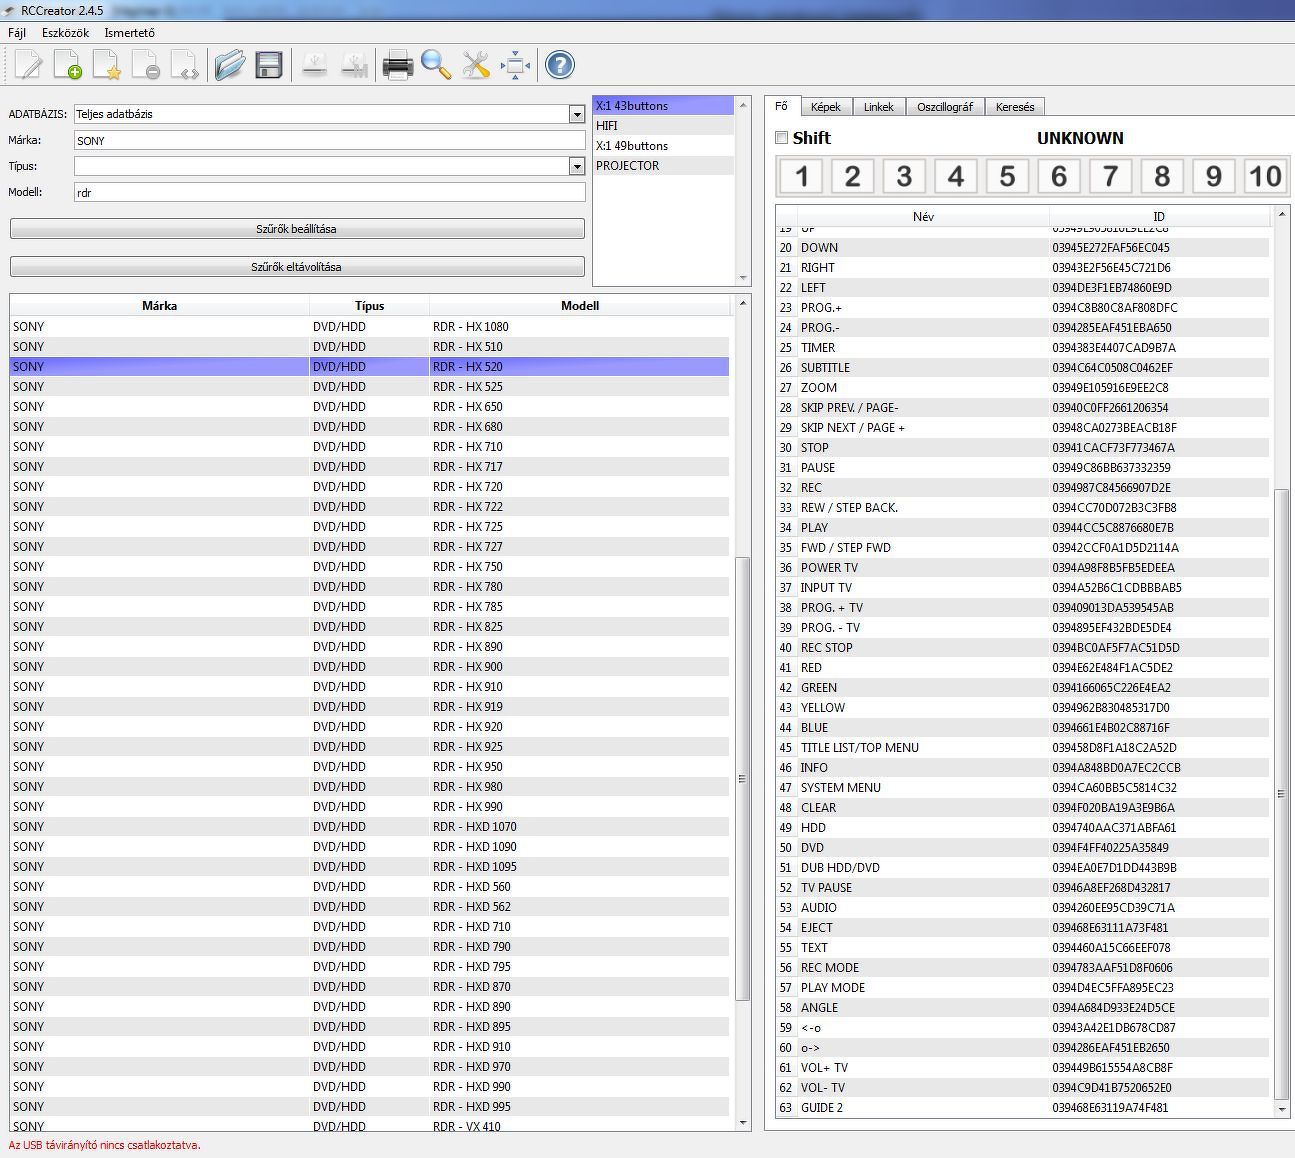Click the Szűrők beállítása button
Viewport: 1295px width, 1158px height.
pos(297,229)
